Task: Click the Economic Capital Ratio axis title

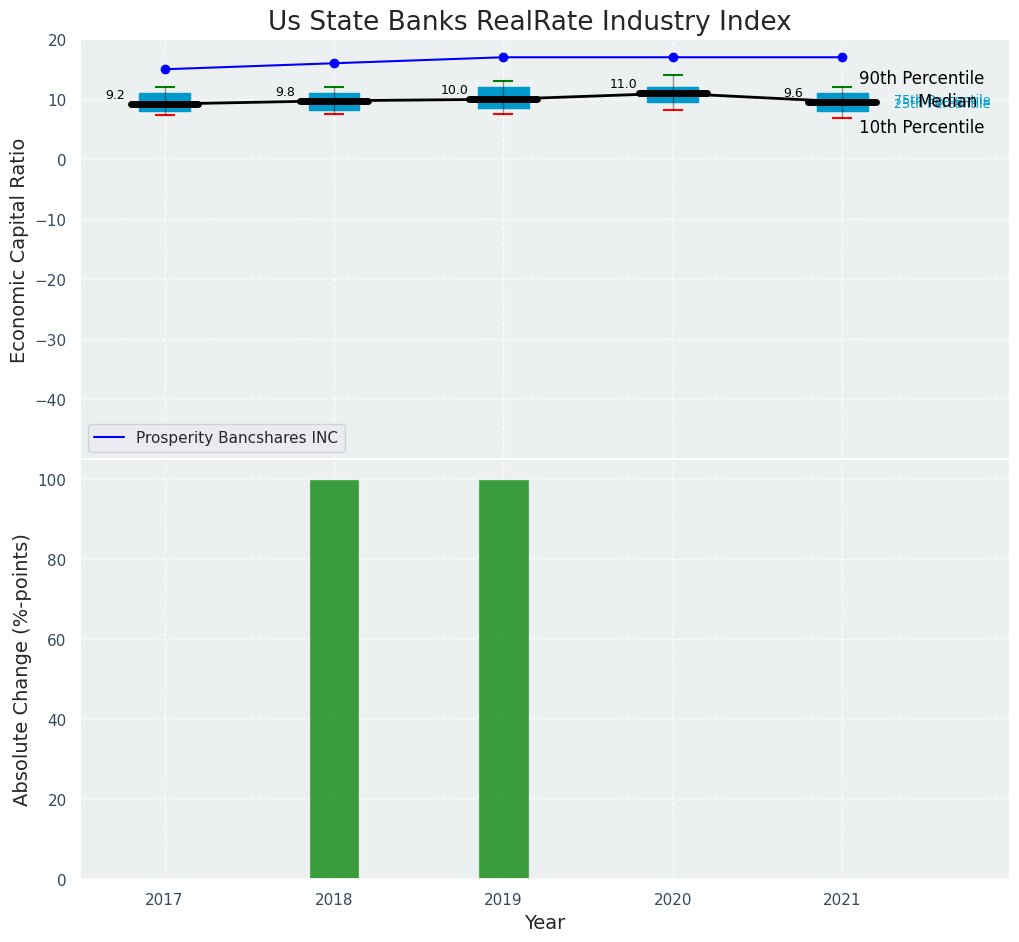Action: [x=19, y=250]
